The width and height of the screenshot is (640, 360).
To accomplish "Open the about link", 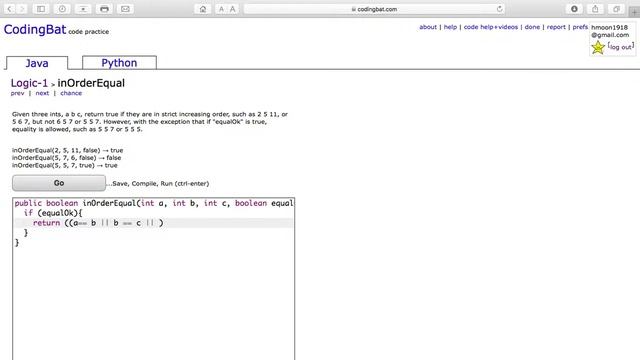I will point(428,27).
